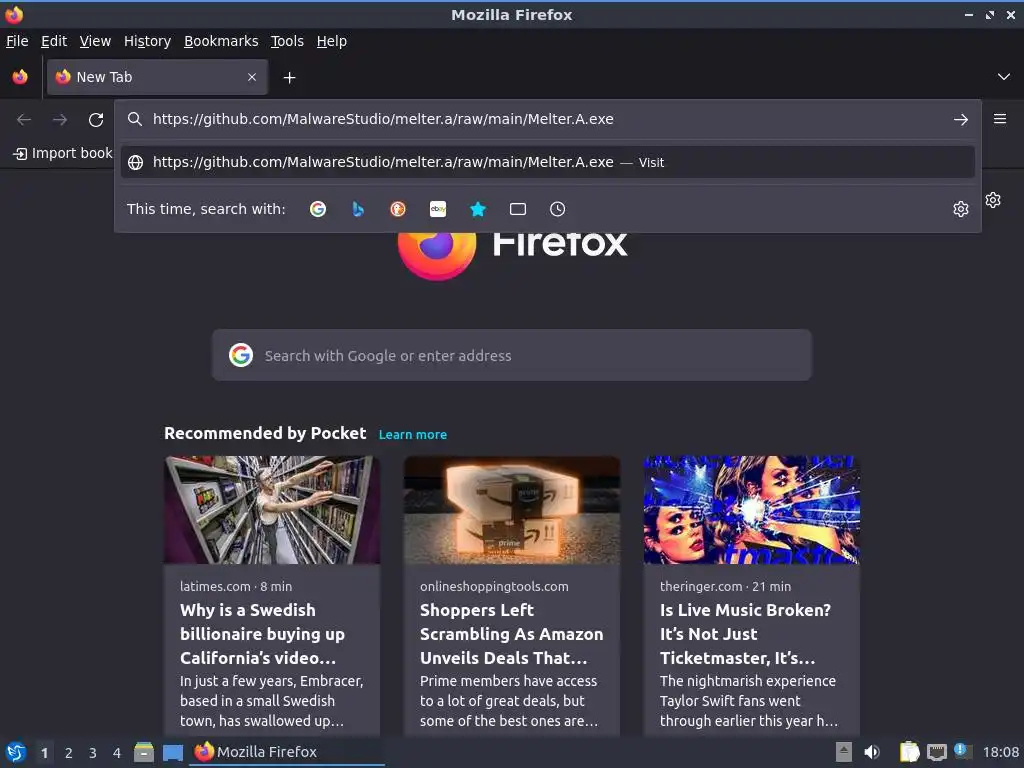1024x768 pixels.
Task: Open search settings gear in urlbar dropdown
Action: [x=960, y=209]
